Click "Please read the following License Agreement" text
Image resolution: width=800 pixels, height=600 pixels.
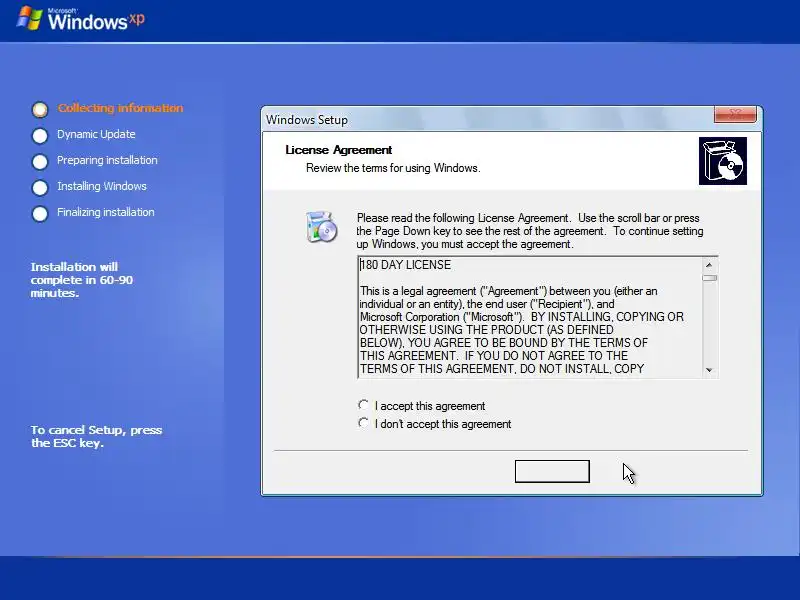click(x=530, y=231)
